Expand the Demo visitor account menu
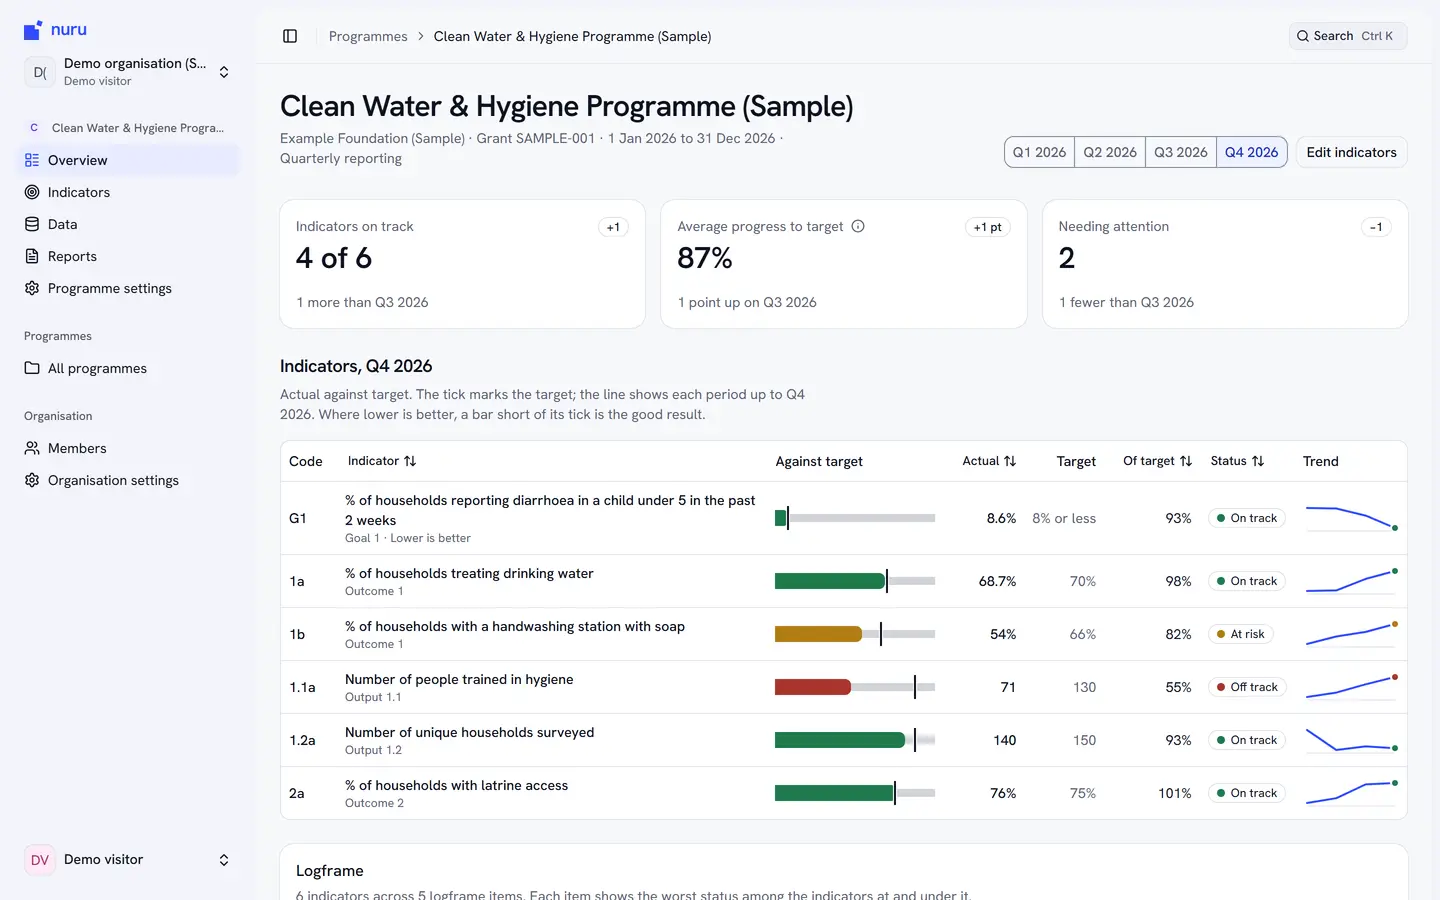Image resolution: width=1440 pixels, height=900 pixels. (x=128, y=860)
